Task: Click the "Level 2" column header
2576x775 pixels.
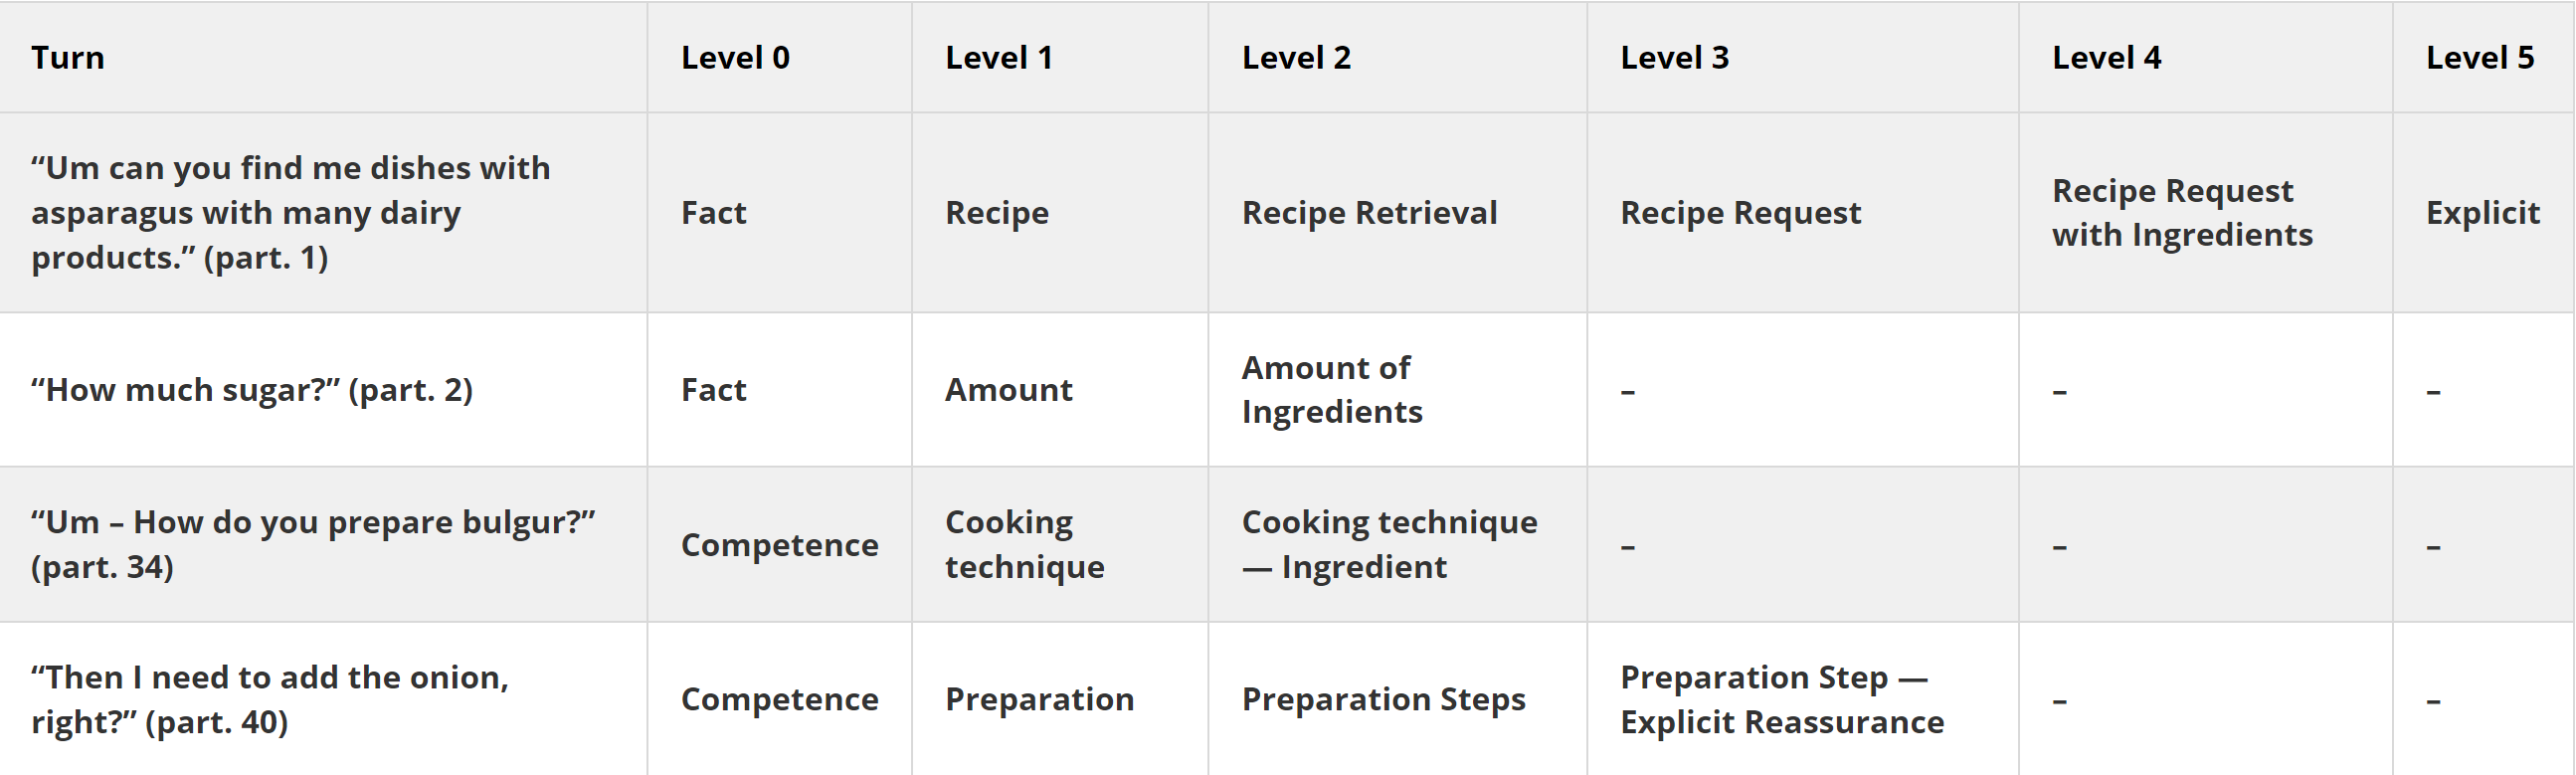Action: [1296, 58]
